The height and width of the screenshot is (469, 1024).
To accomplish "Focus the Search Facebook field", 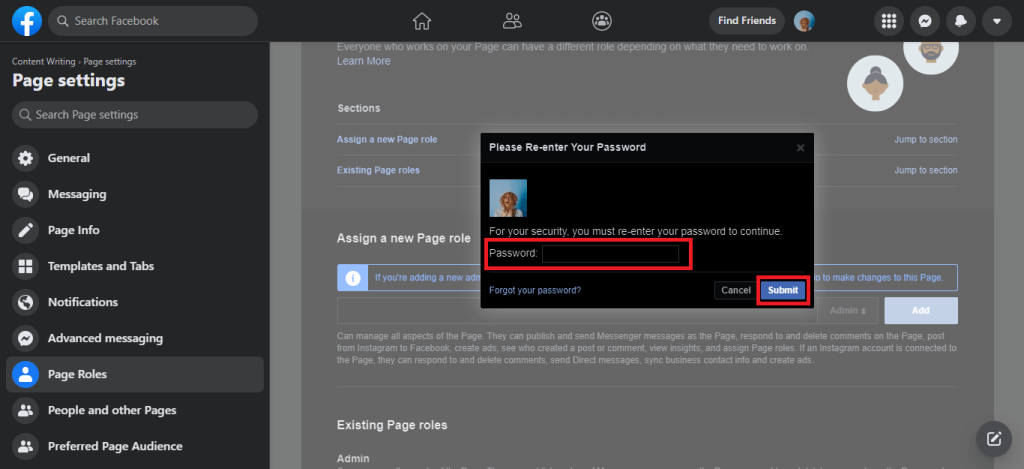I will pyautogui.click(x=153, y=21).
